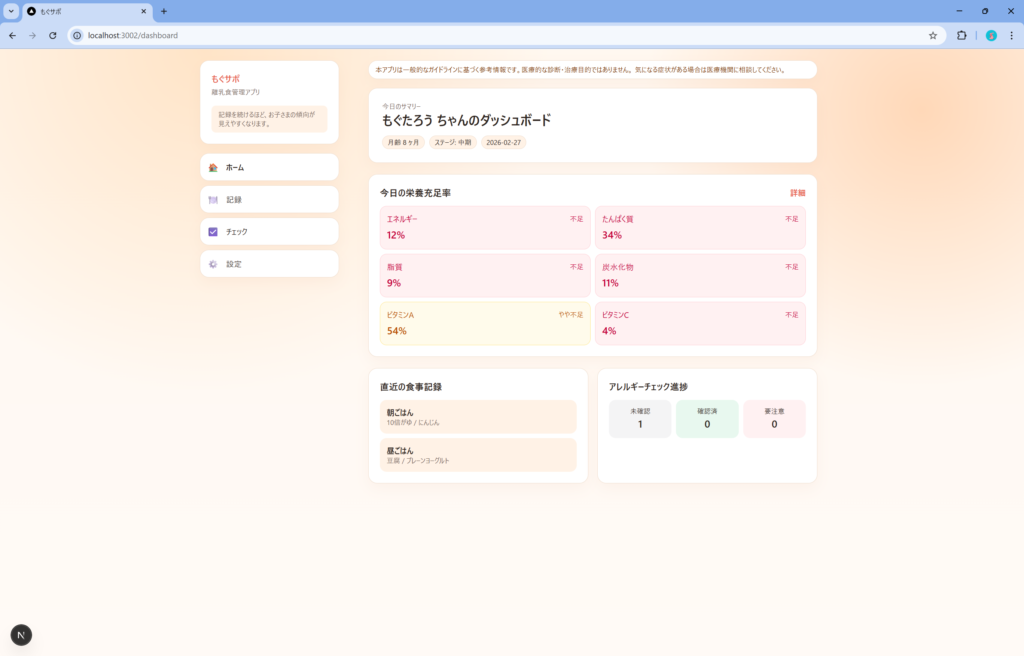Click the meal record icon in sidebar
The width and height of the screenshot is (1024, 656).
[x=213, y=200]
